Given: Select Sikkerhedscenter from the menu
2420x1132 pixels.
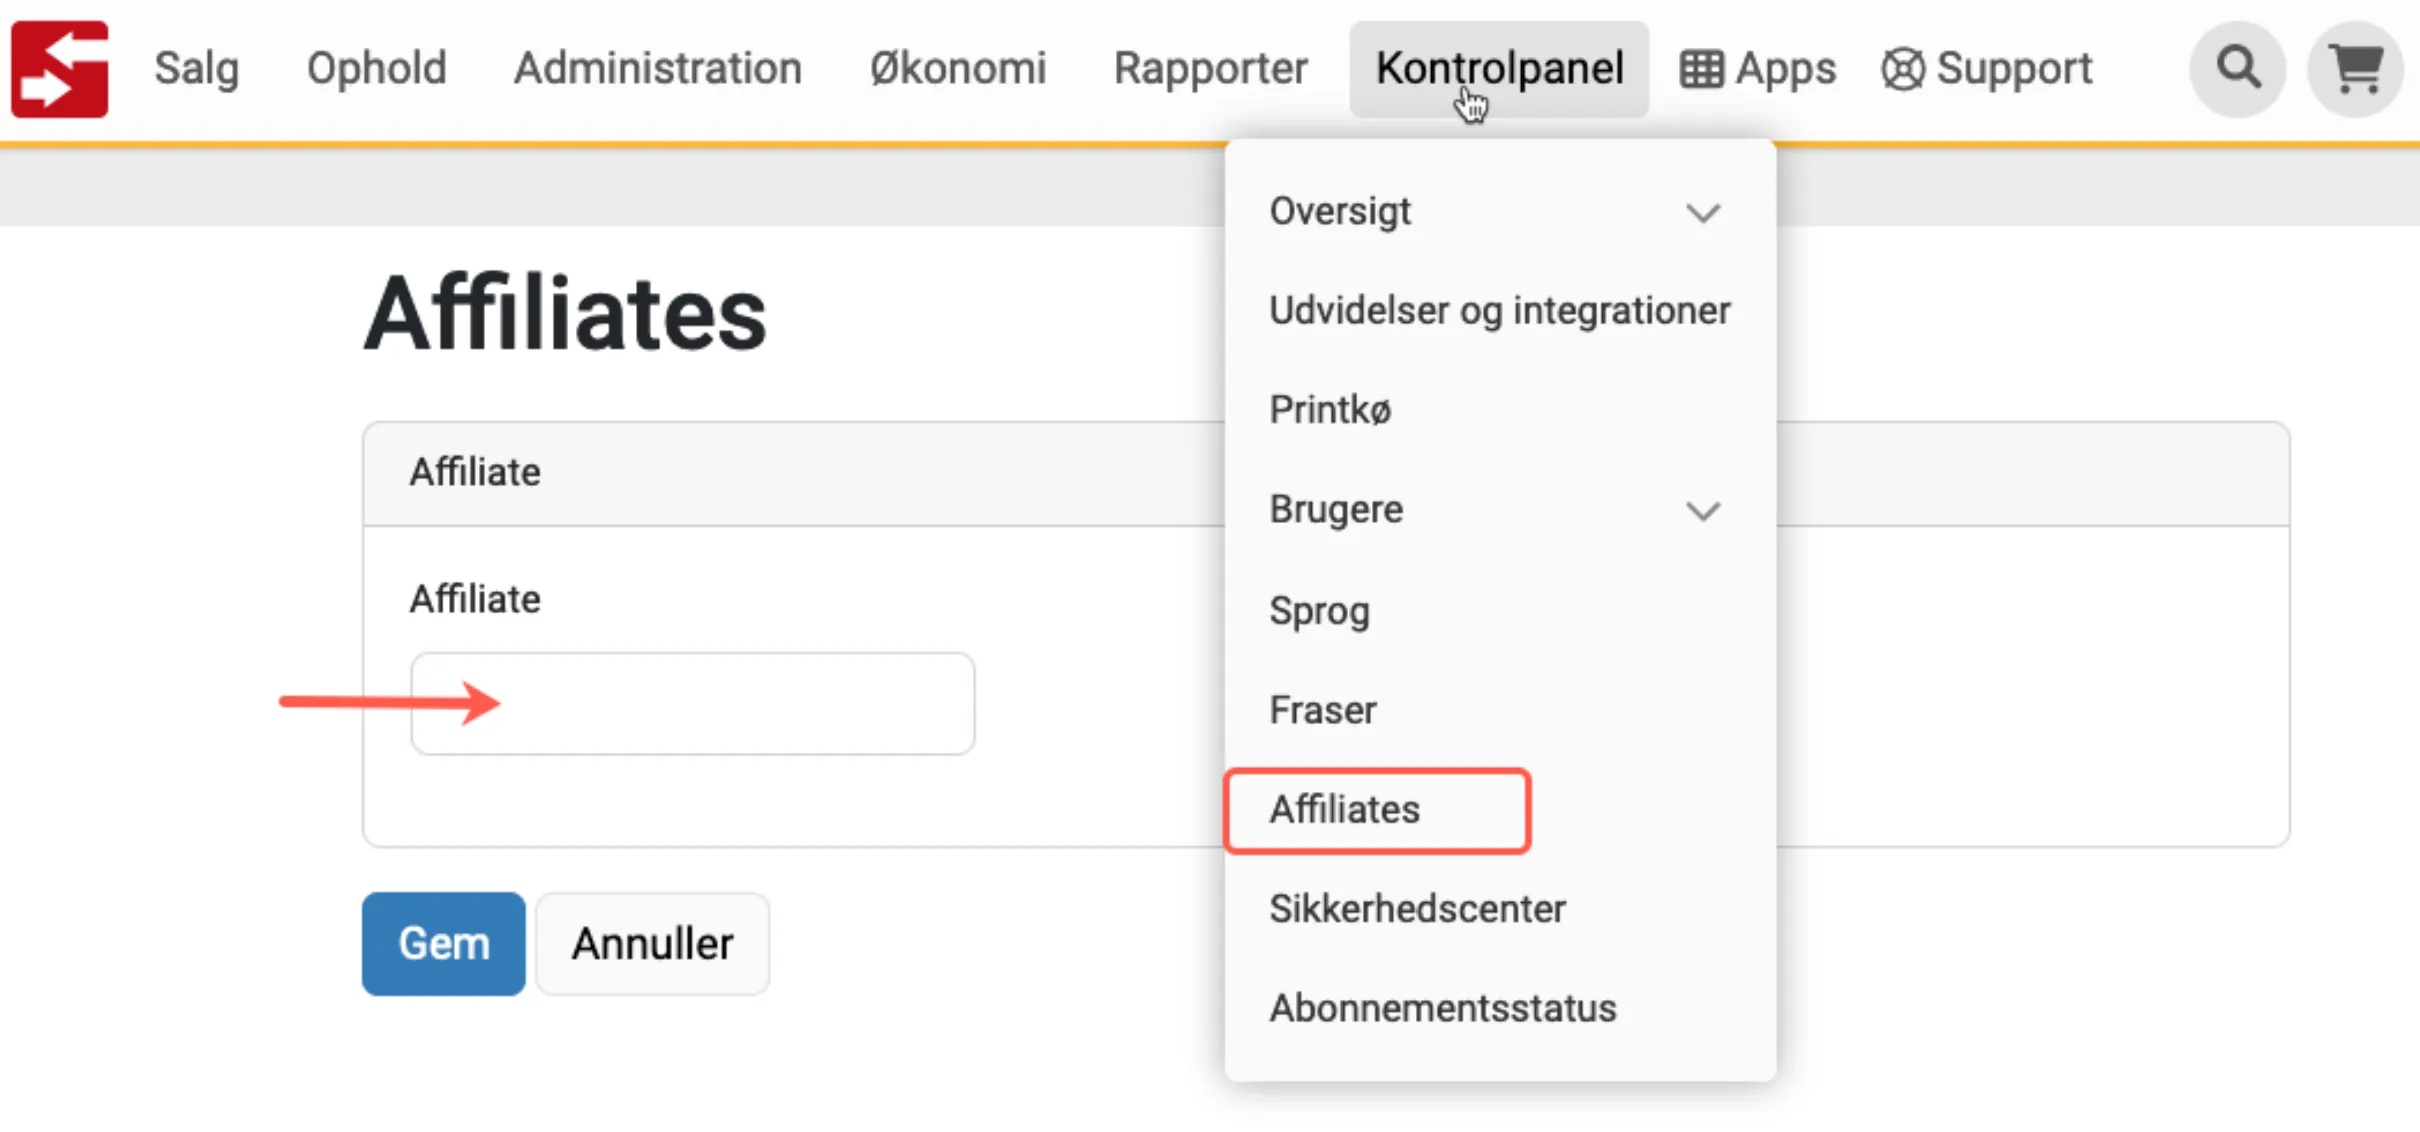Looking at the screenshot, I should (1417, 908).
